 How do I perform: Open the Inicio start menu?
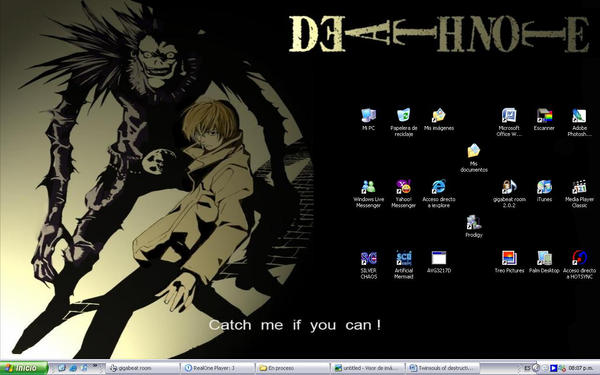click(24, 368)
